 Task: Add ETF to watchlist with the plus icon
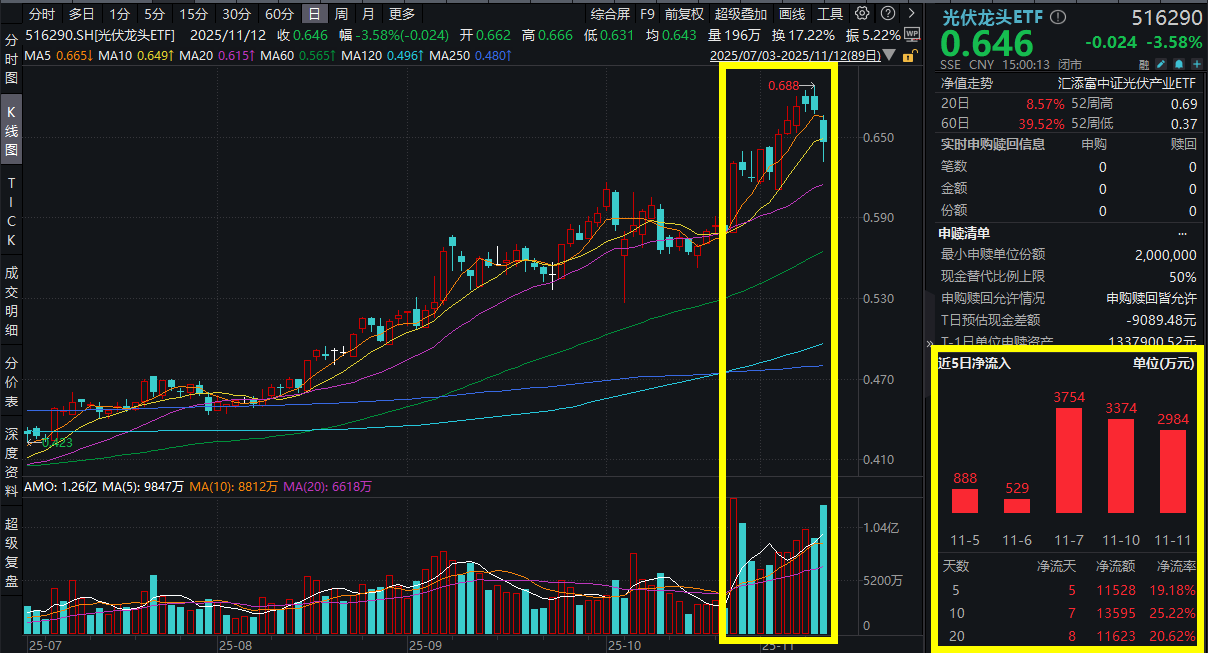1196,64
